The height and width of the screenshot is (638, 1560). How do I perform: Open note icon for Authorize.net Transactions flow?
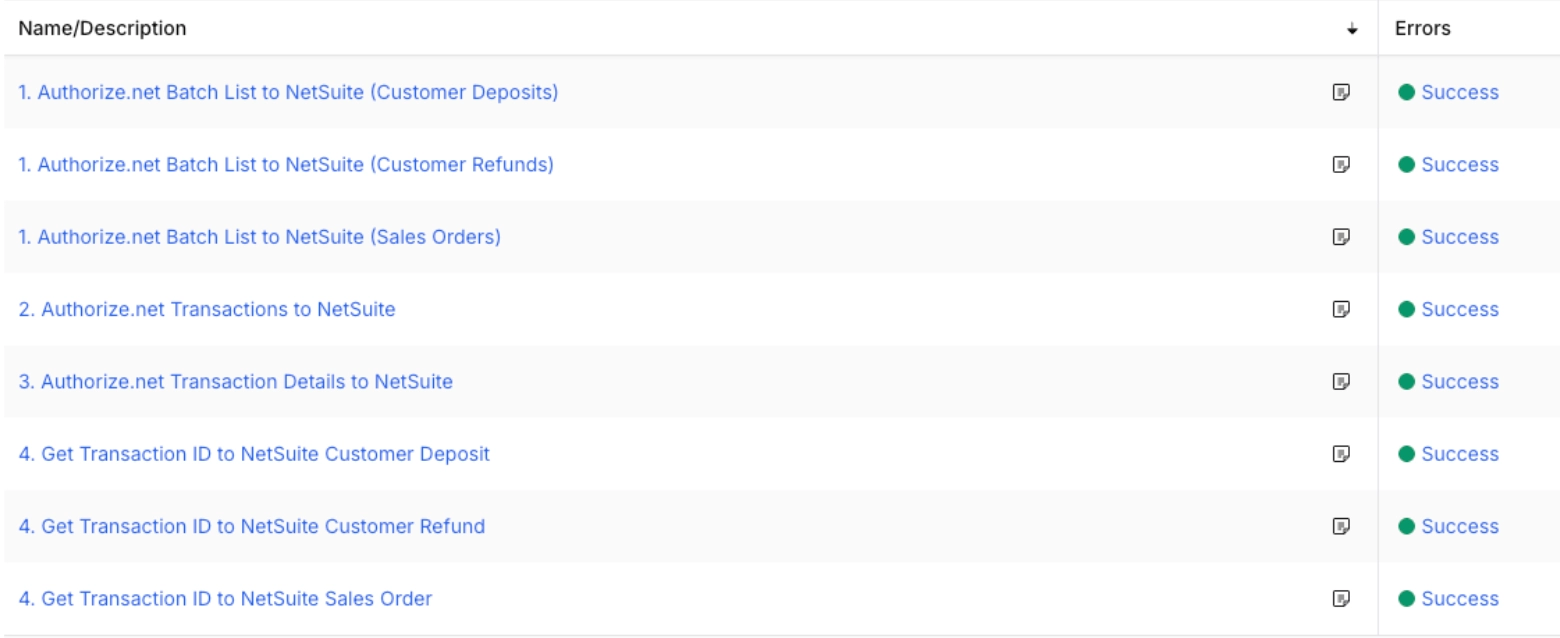click(x=1342, y=310)
